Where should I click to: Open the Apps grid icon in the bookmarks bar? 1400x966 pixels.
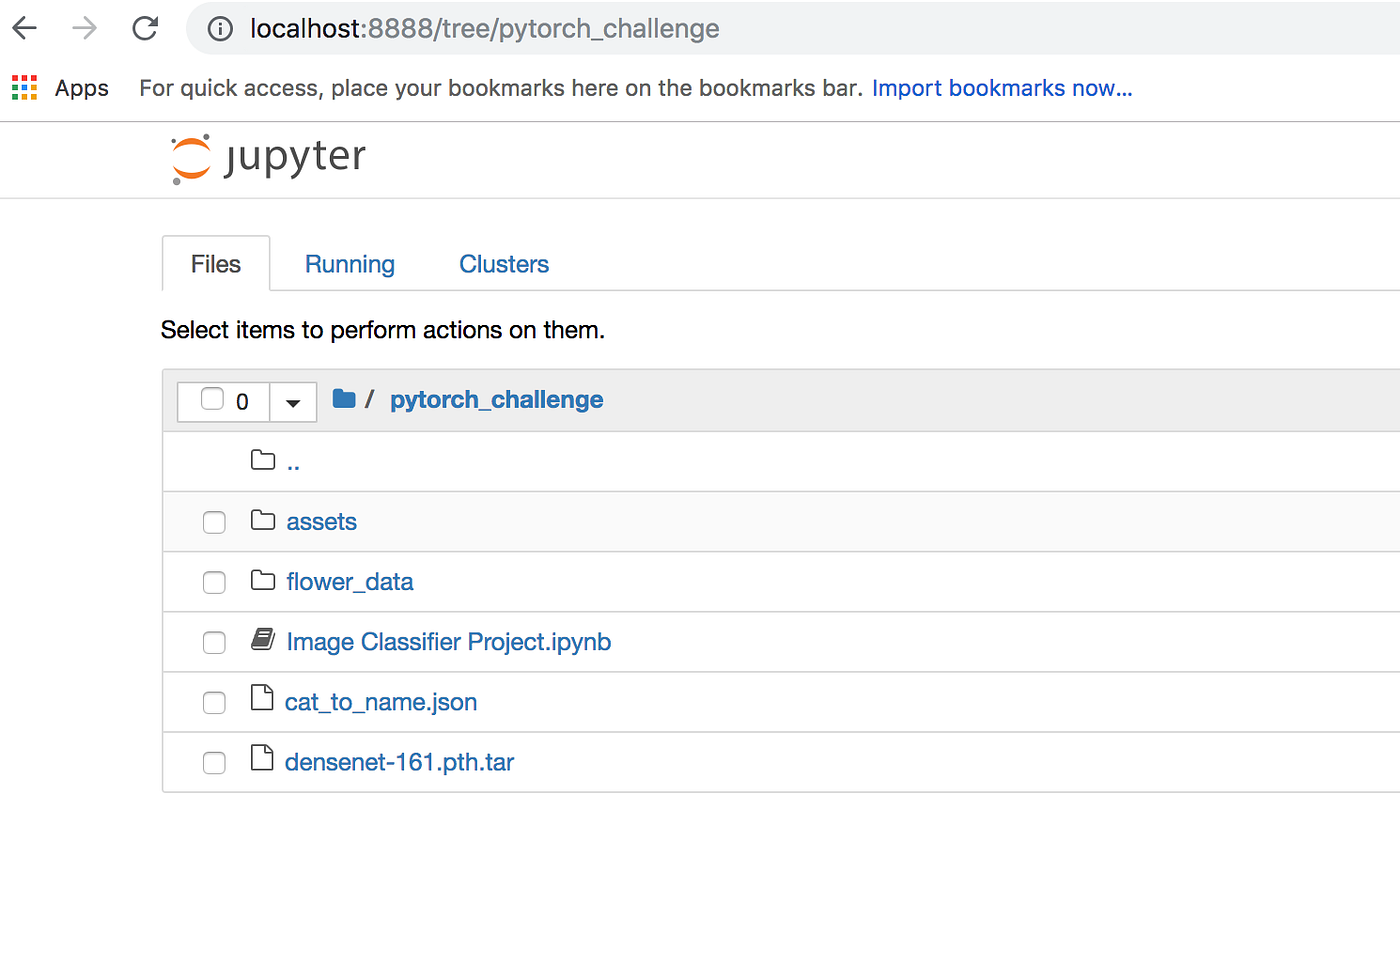(x=24, y=88)
